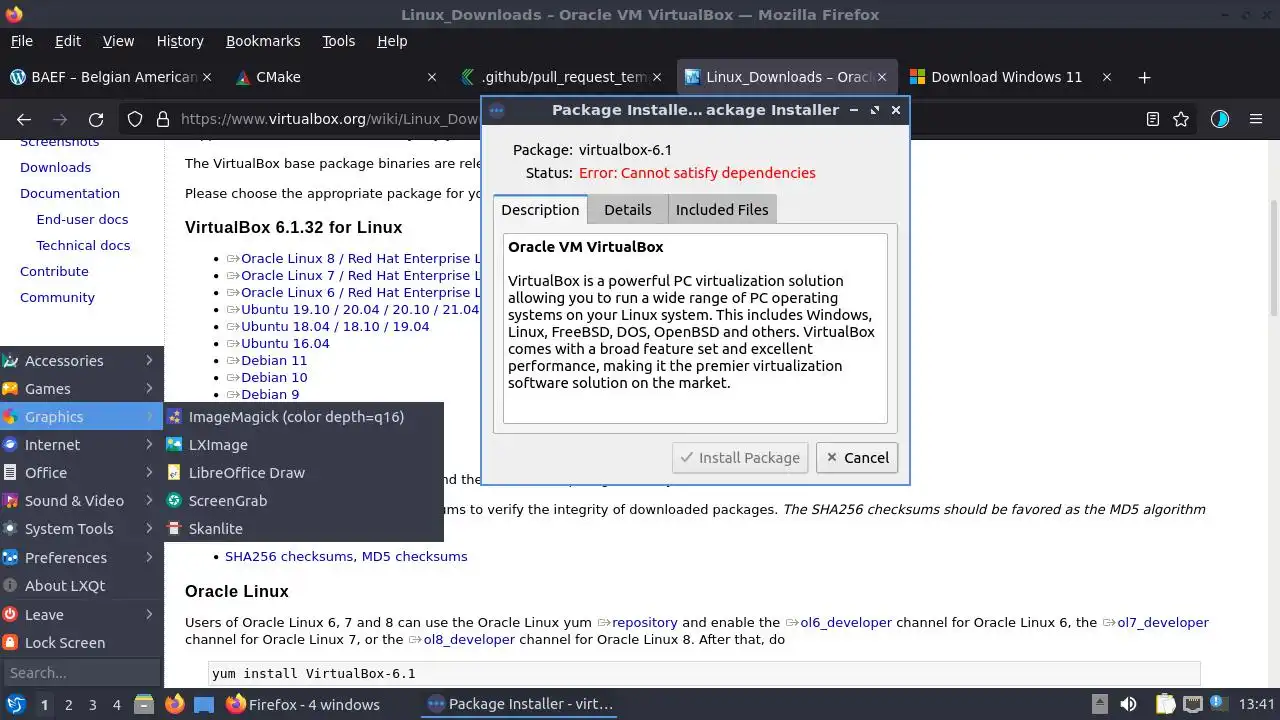The height and width of the screenshot is (720, 1280).
Task: Open the Tools menu
Action: 338,41
